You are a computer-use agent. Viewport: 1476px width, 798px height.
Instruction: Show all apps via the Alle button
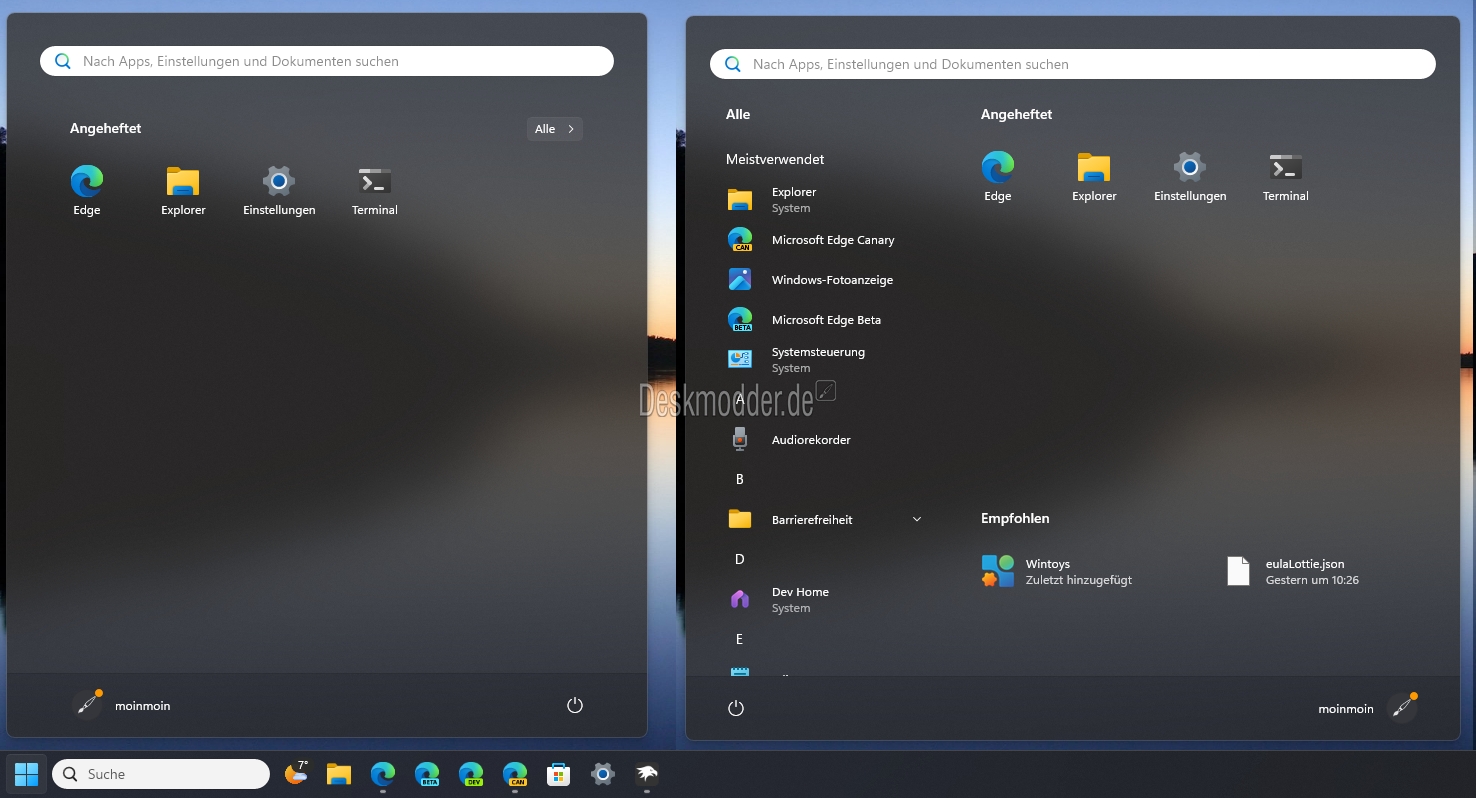click(x=555, y=129)
